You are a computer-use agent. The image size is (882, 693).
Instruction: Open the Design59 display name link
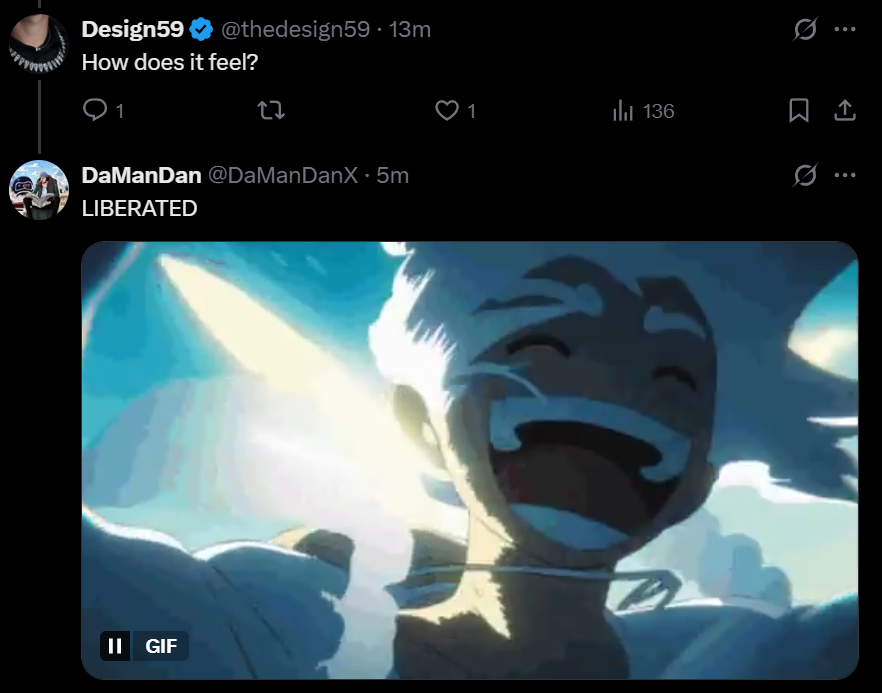pyautogui.click(x=133, y=29)
